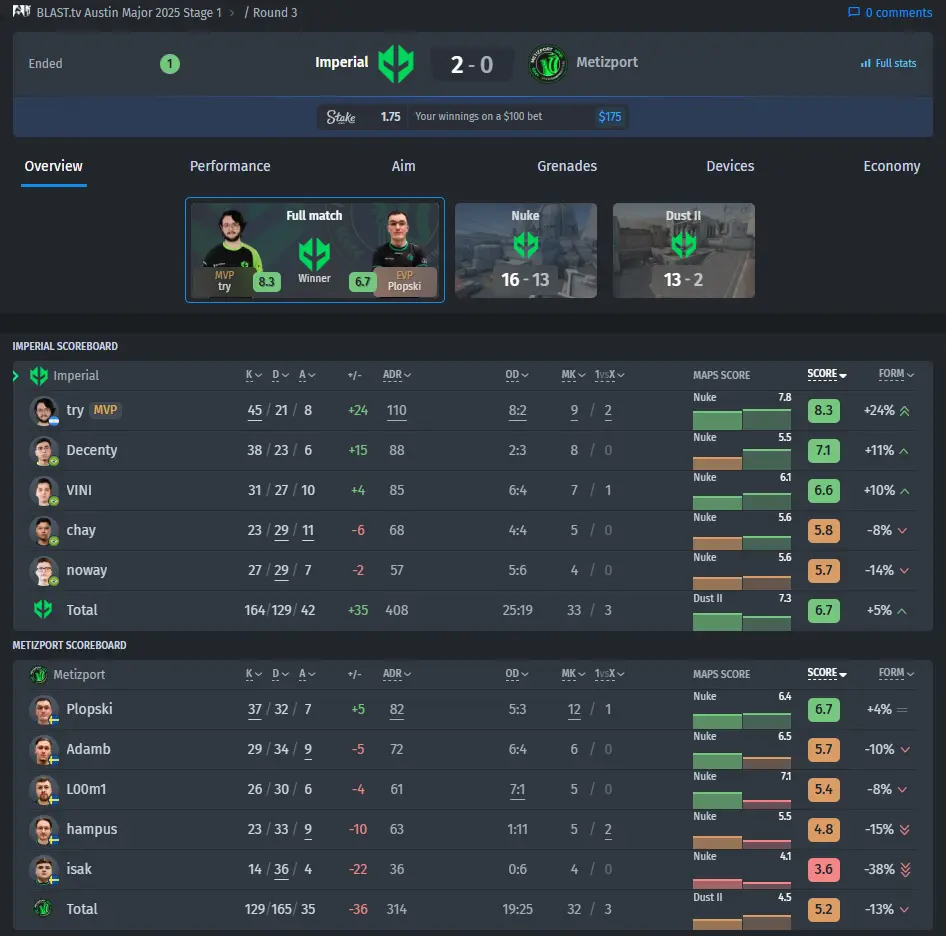Click Imperial Total Dust II score bar
Screen dimensions: 946x936
(x=717, y=621)
